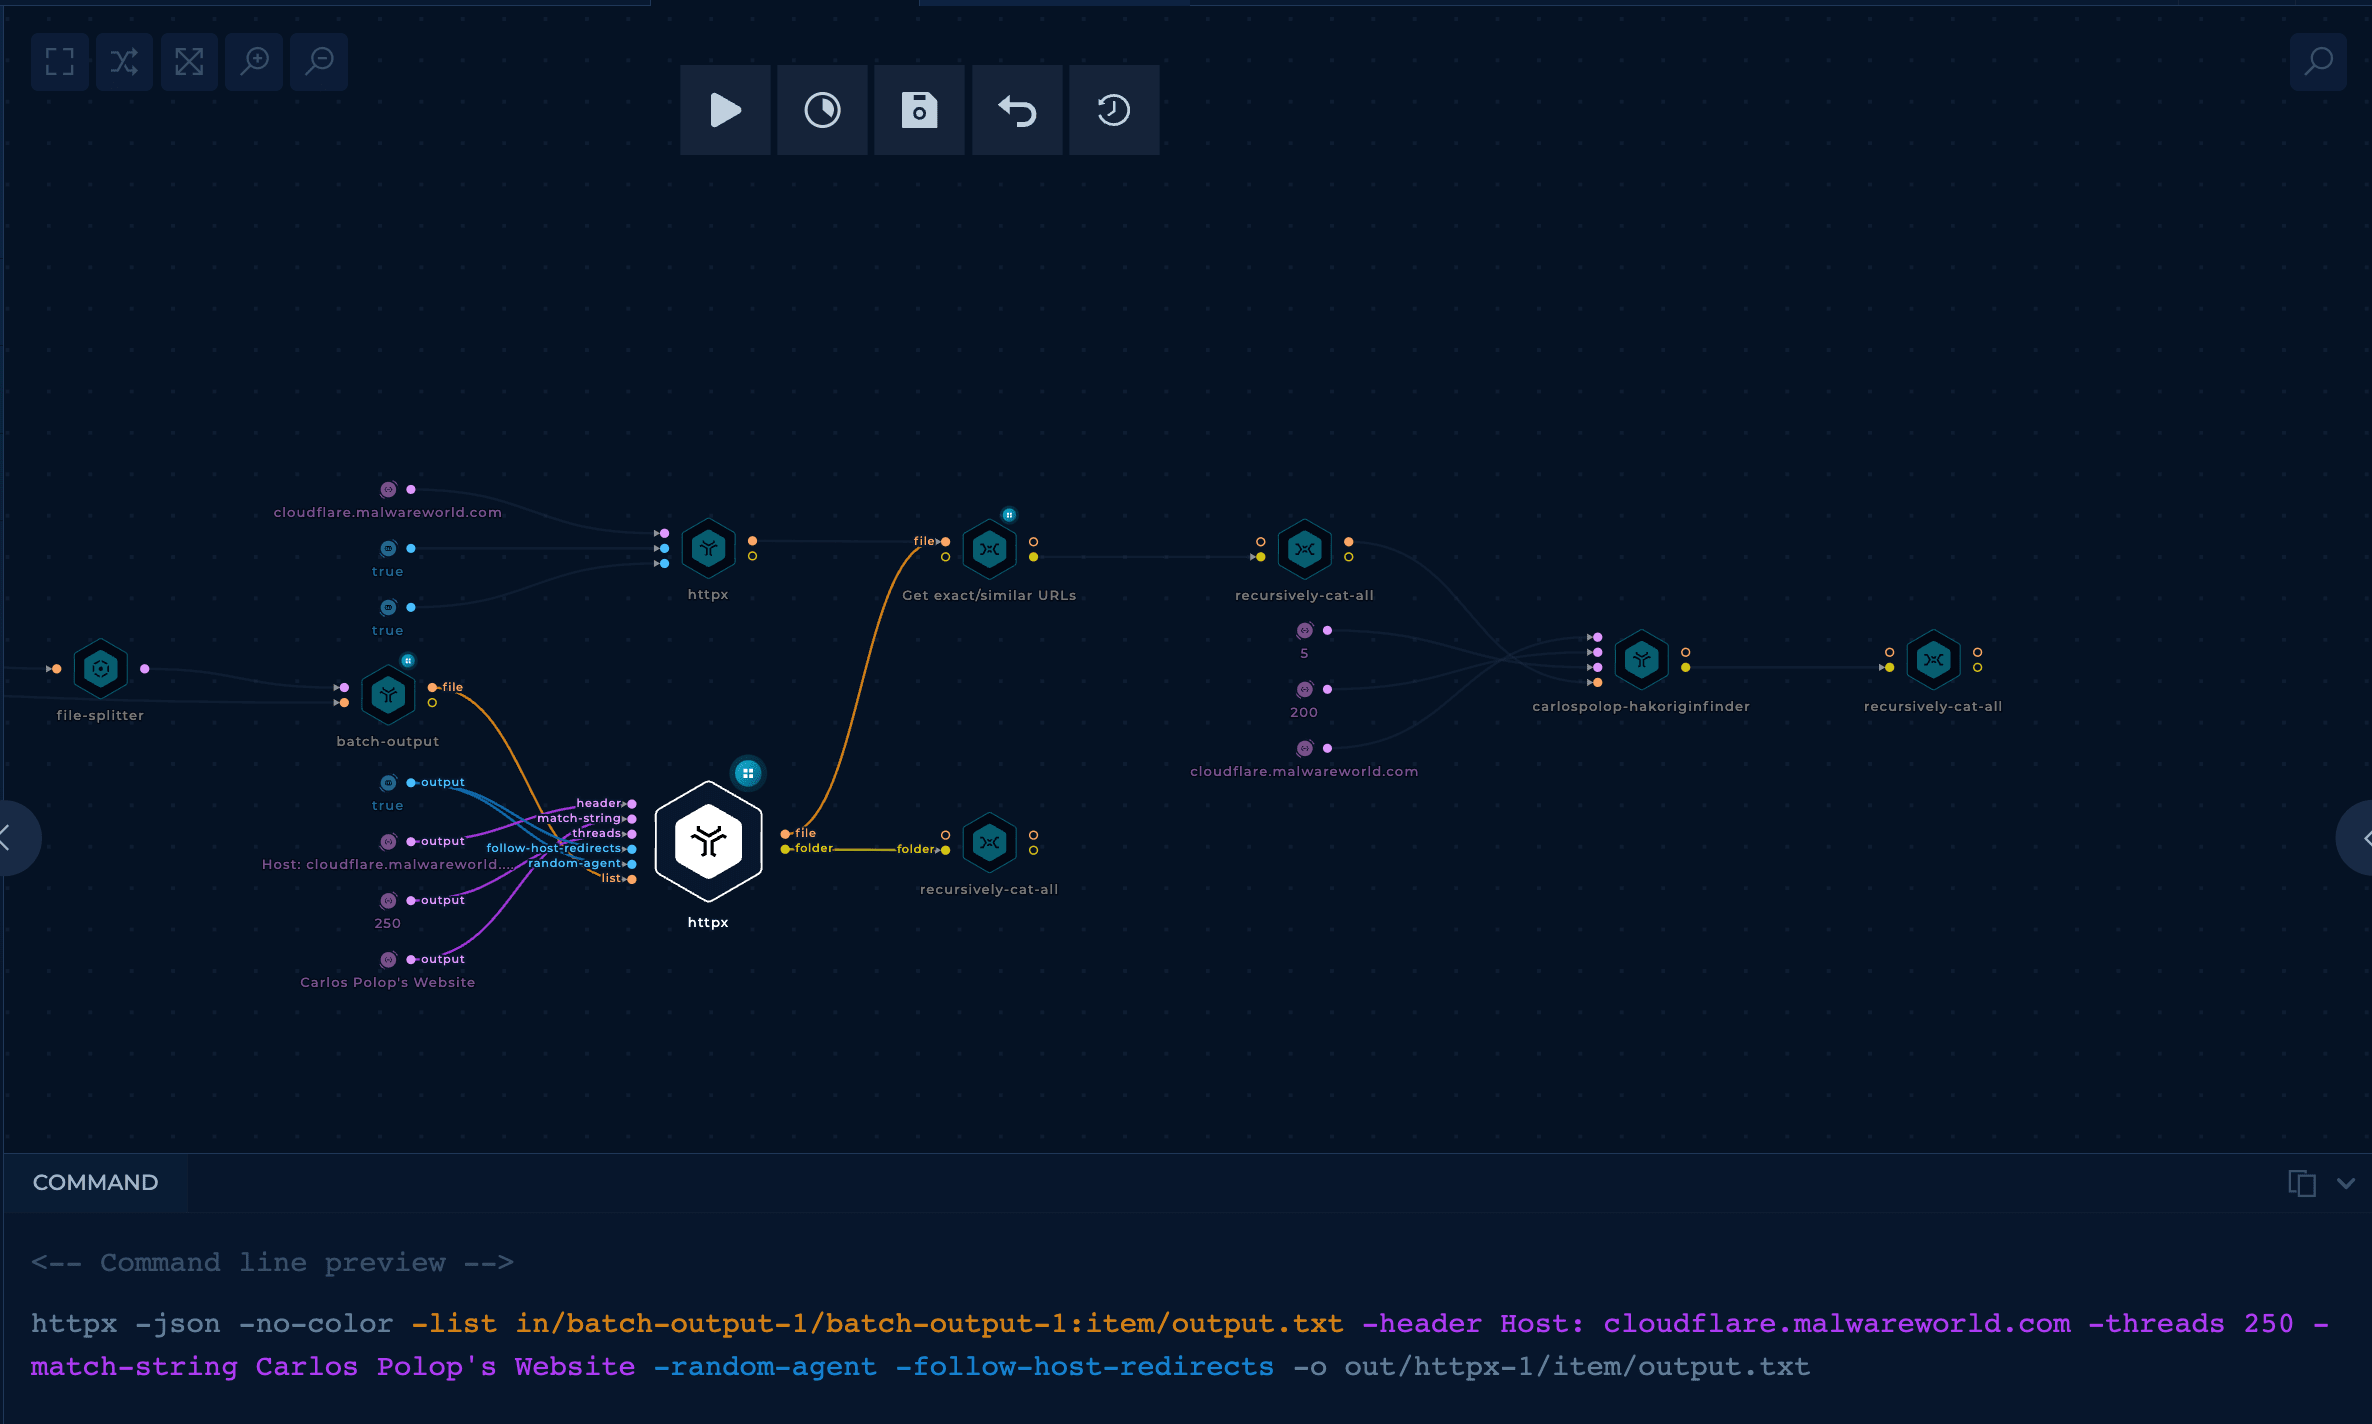This screenshot has width=2372, height=1424.
Task: Expand the right side panel arrow
Action: coord(2358,838)
